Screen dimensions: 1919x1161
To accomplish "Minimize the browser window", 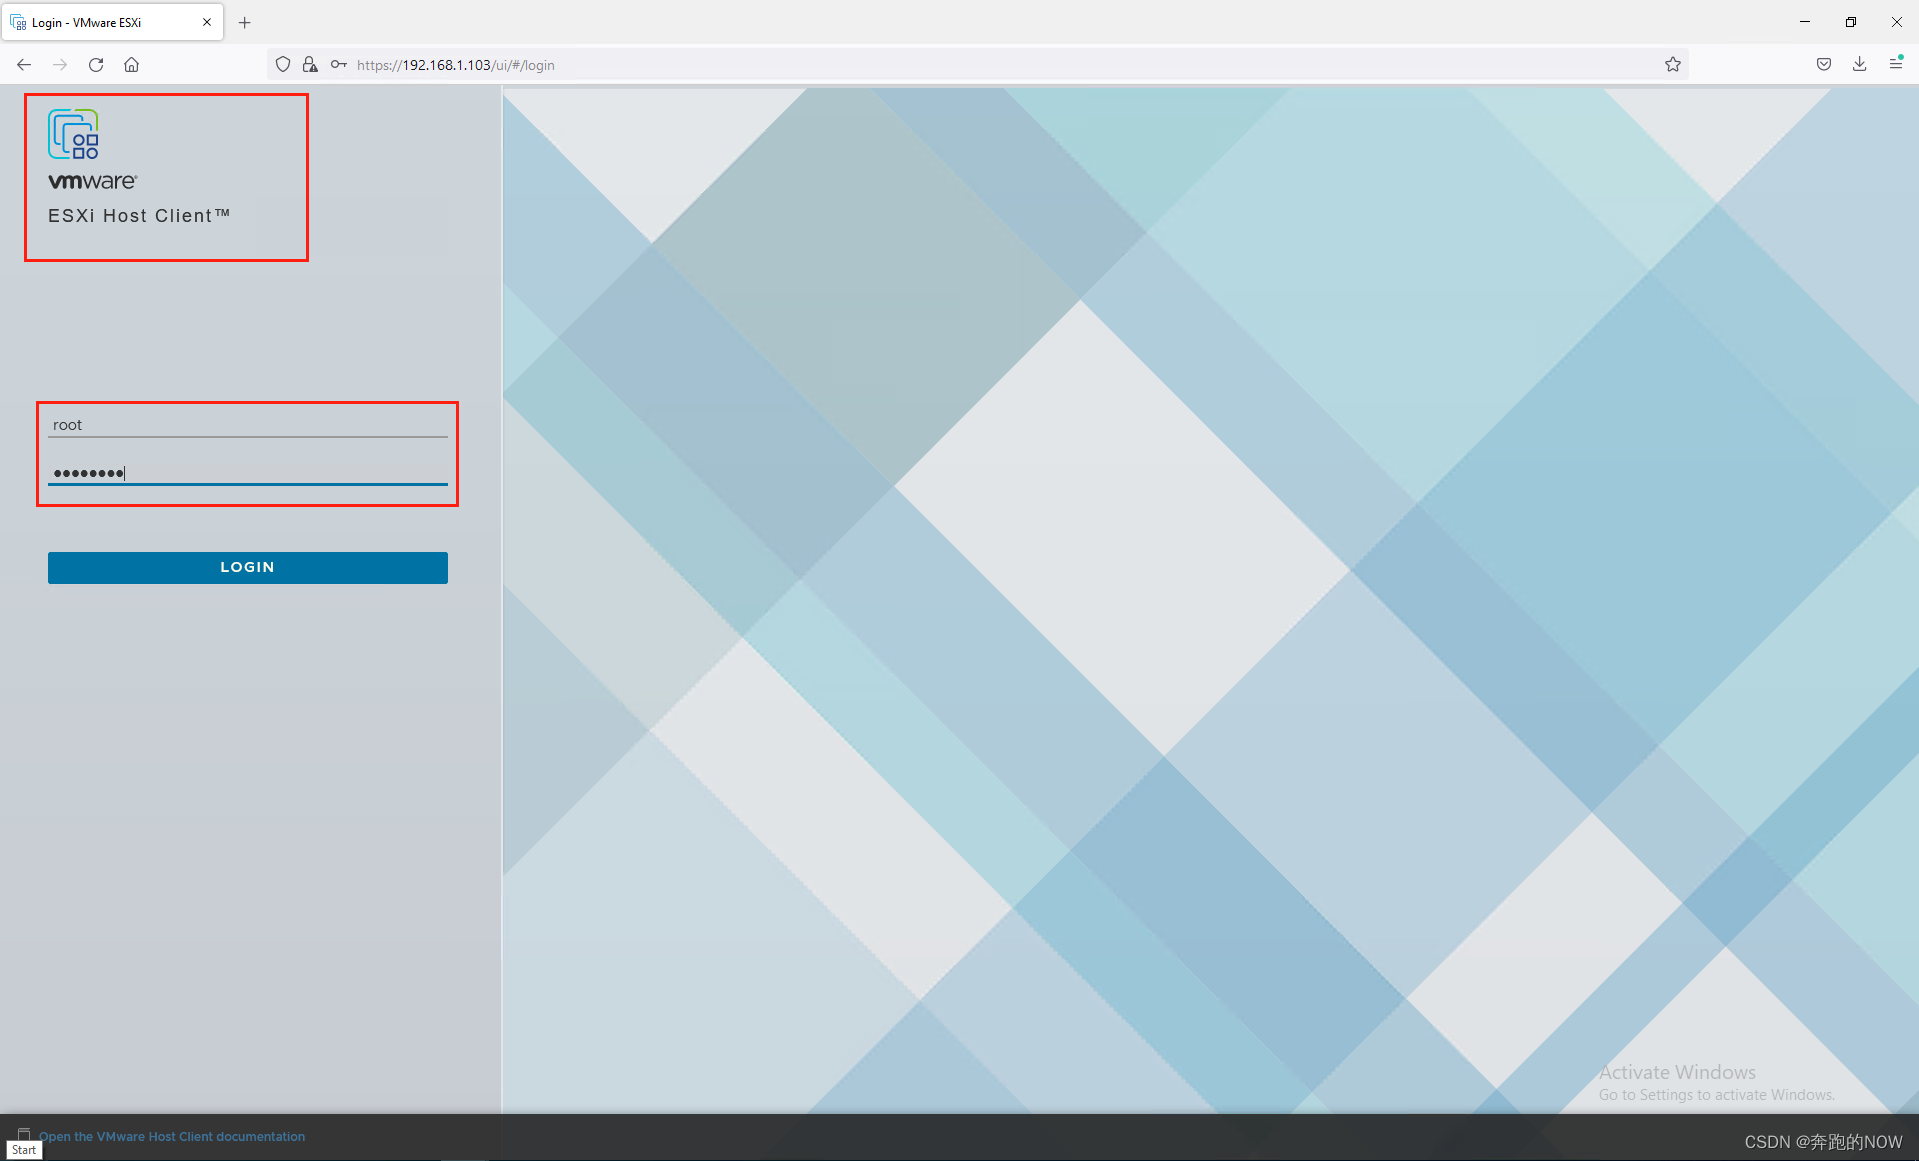I will 1805,22.
